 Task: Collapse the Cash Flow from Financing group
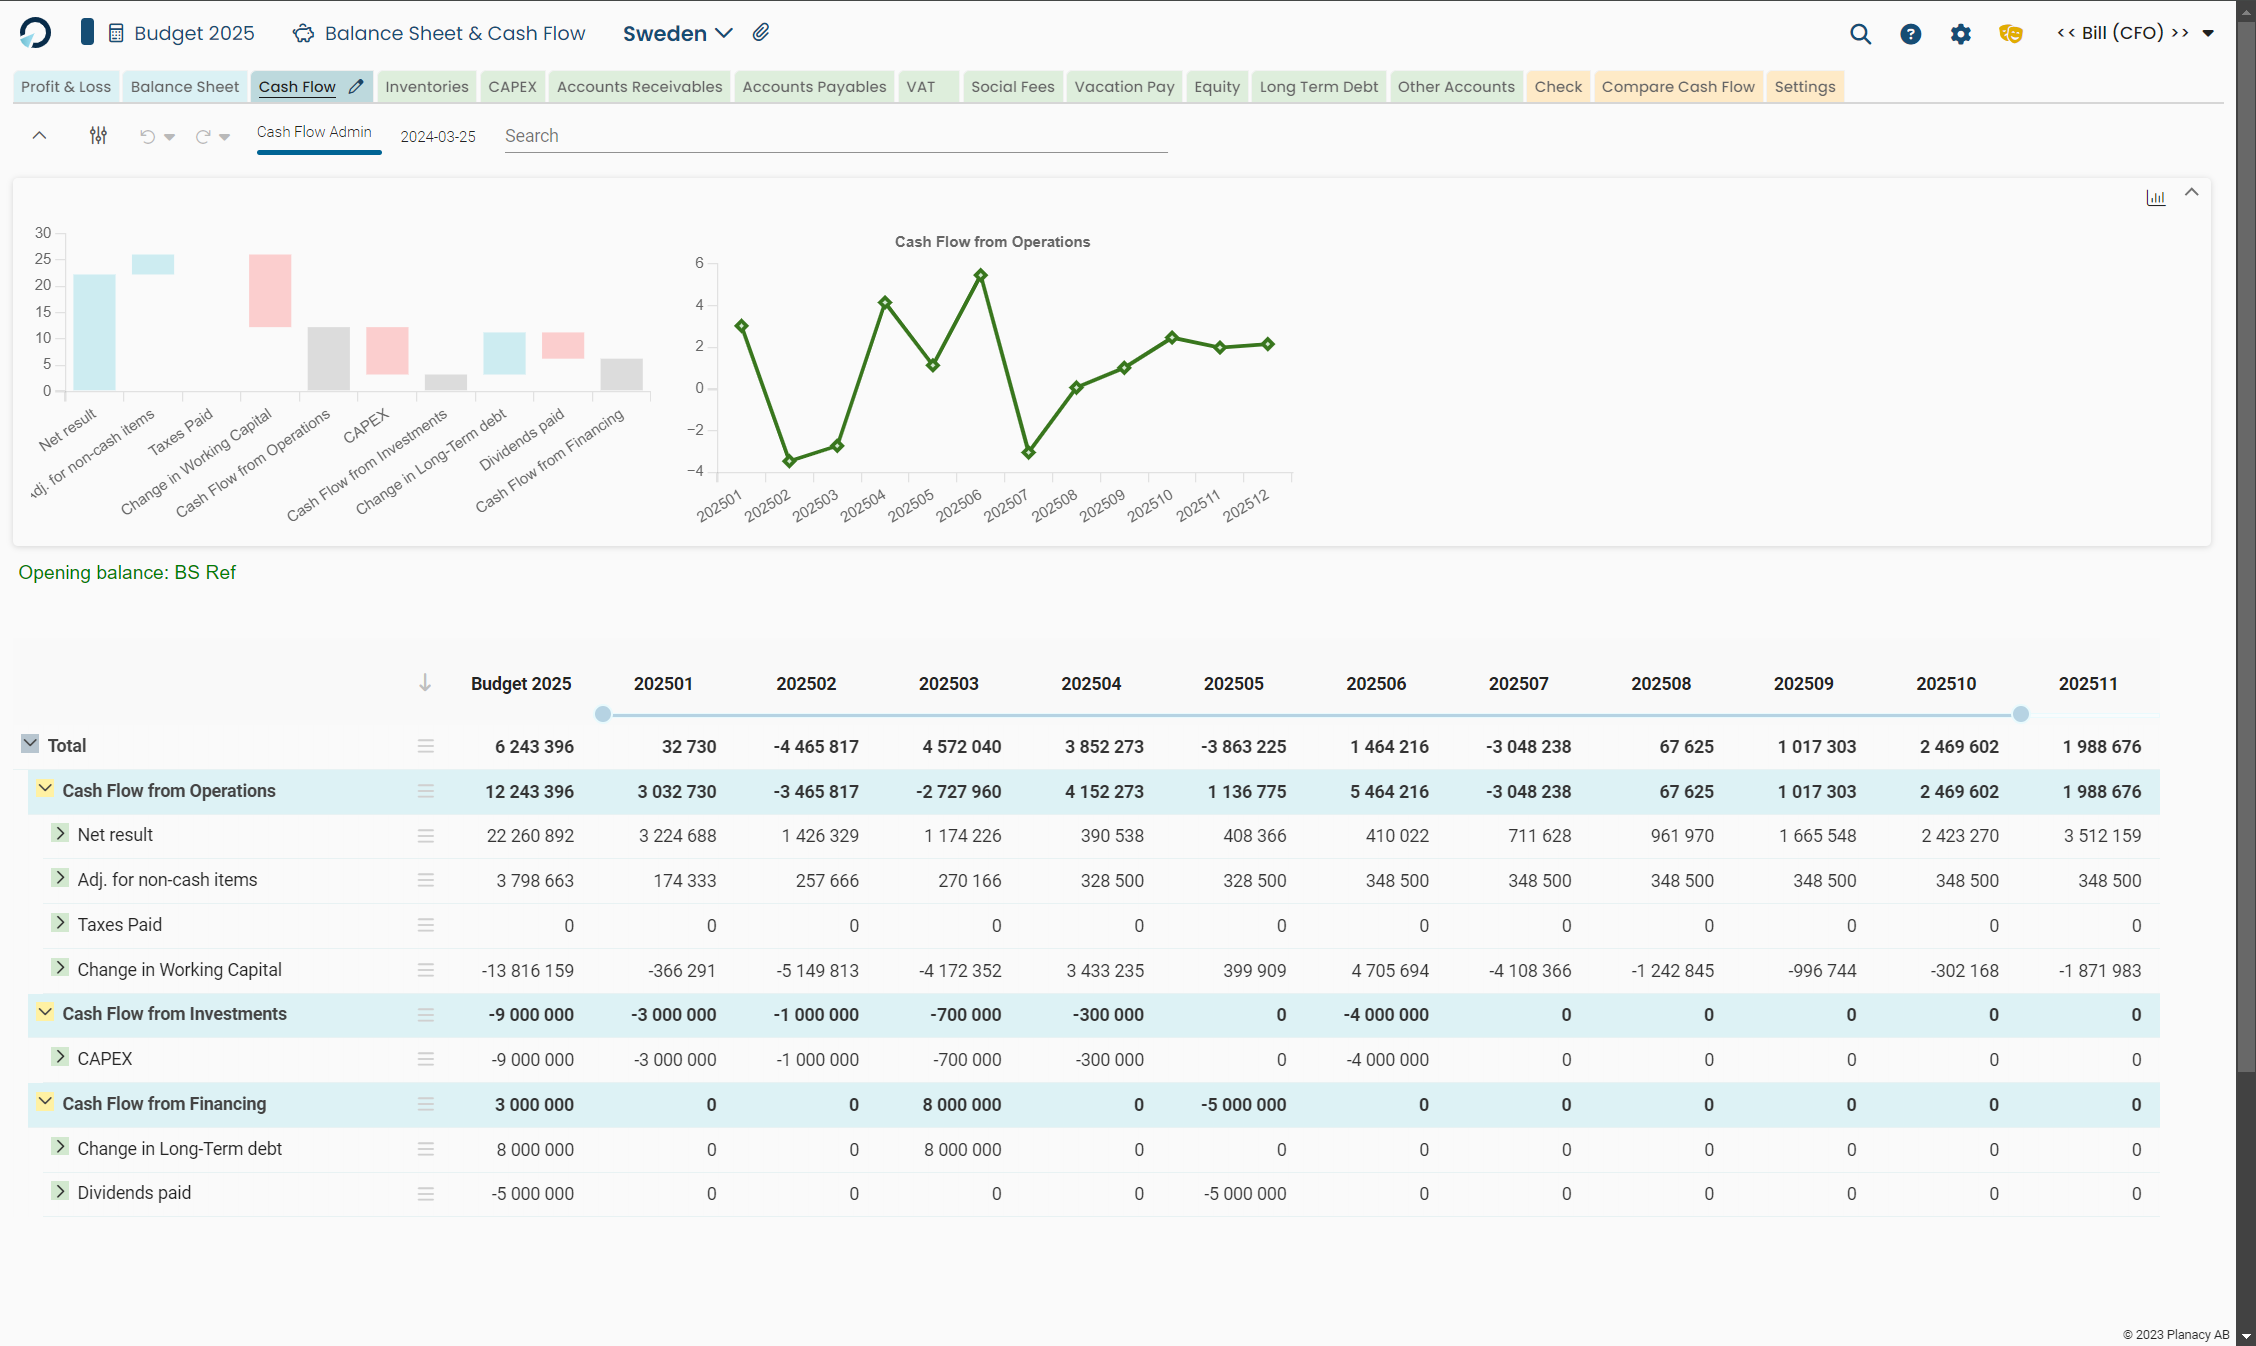tap(45, 1102)
